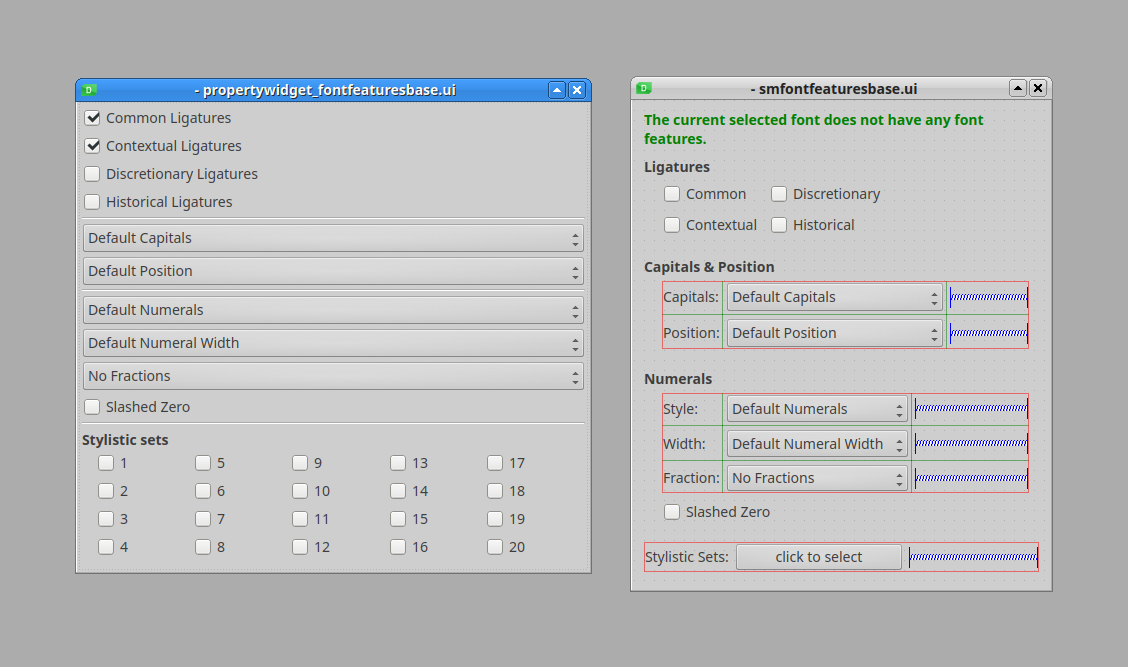Uncheck the Common Ligatures checkbox

coord(93,118)
